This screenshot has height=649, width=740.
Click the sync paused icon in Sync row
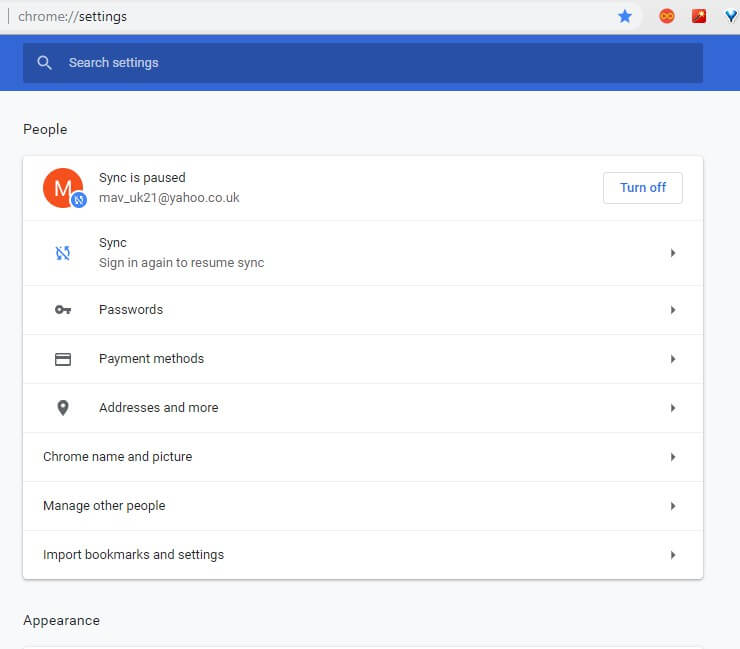pyautogui.click(x=63, y=253)
